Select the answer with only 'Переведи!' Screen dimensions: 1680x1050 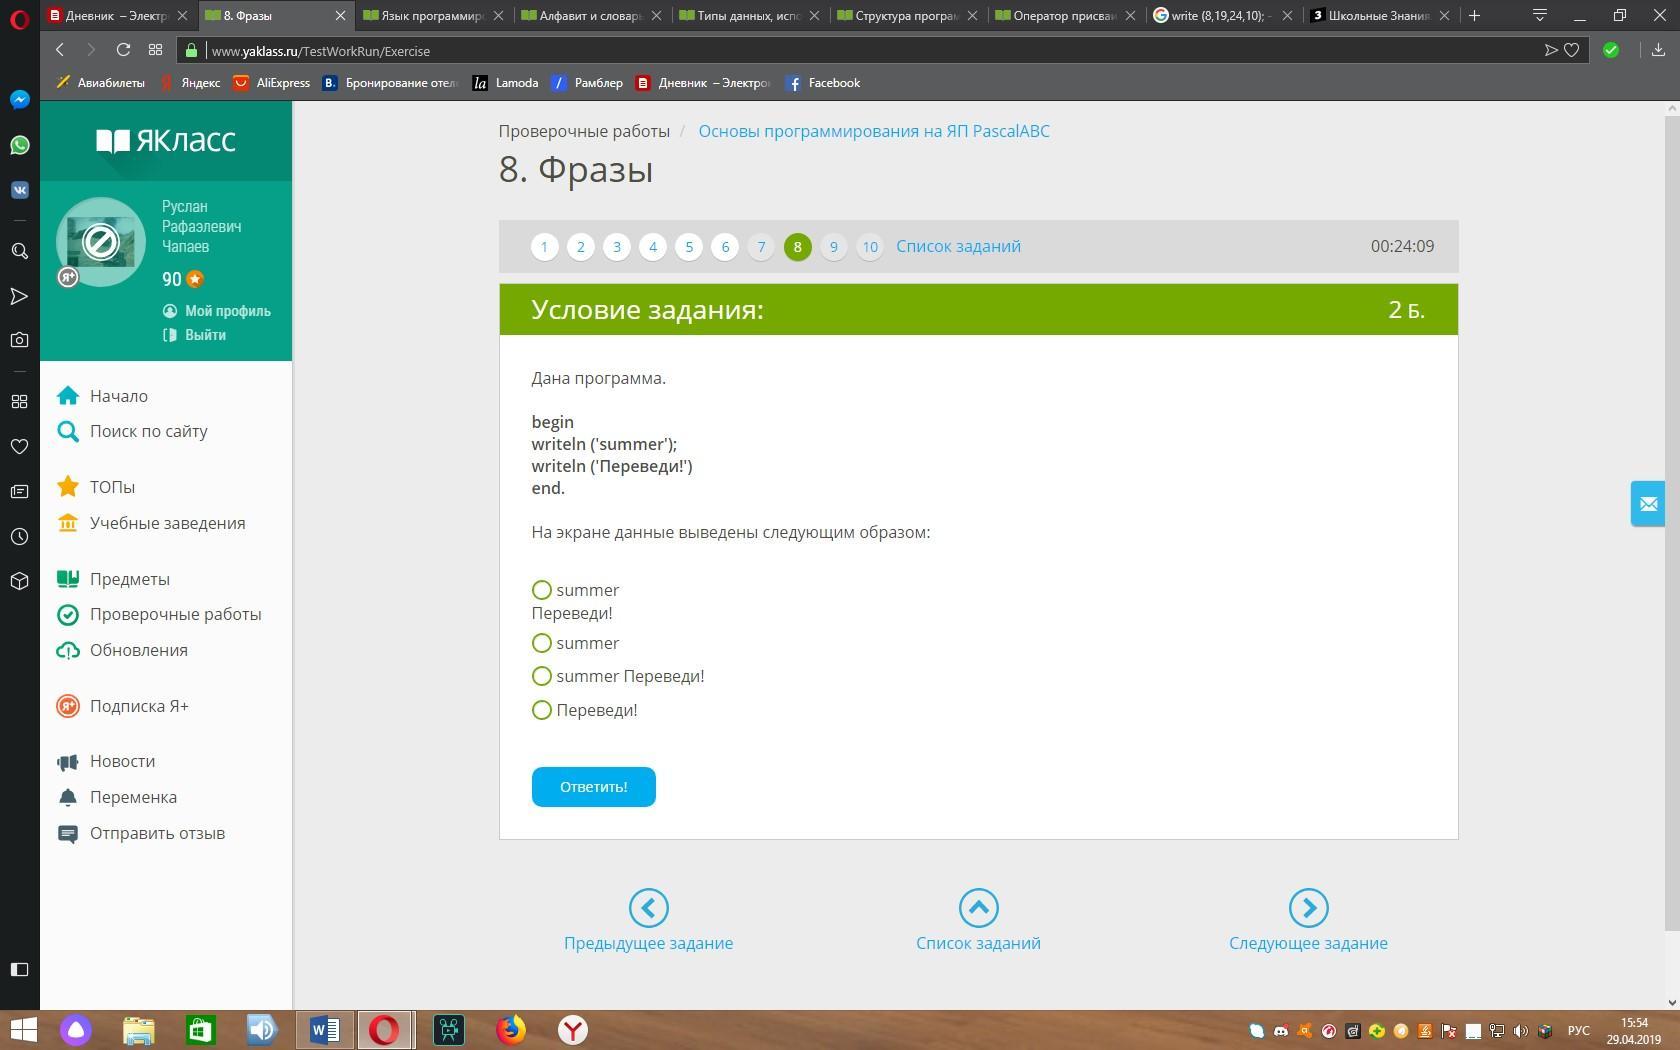click(x=542, y=710)
